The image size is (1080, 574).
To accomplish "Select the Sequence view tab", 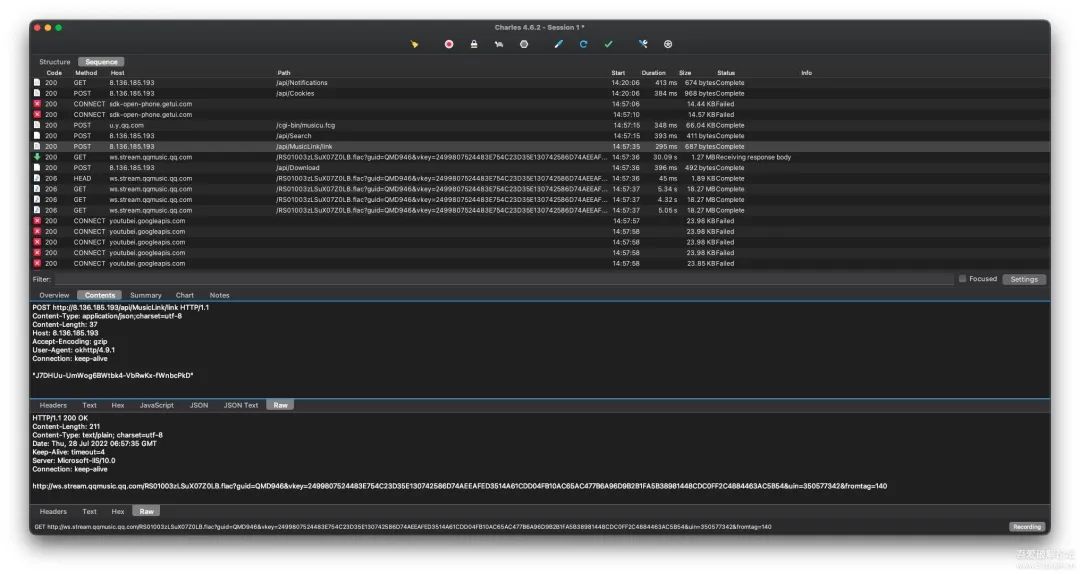I will [101, 62].
